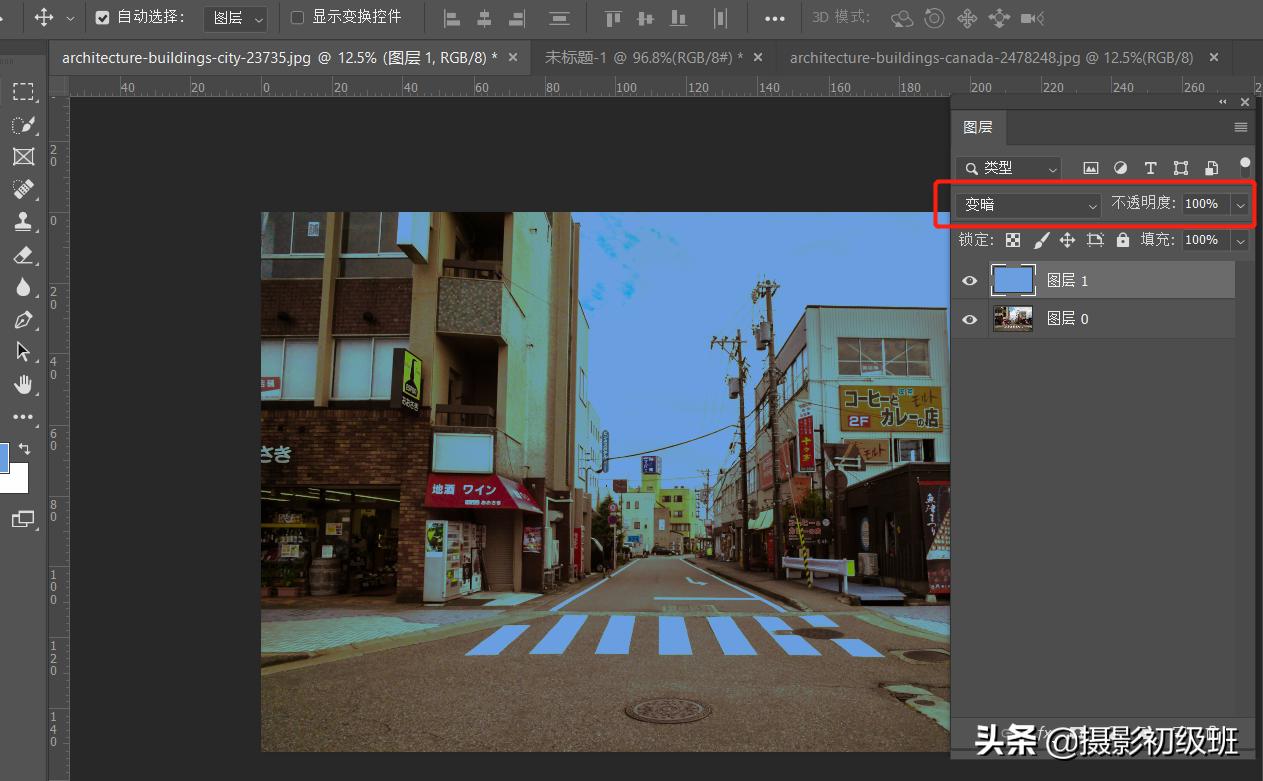This screenshot has height=781, width=1263.
Task: Click the blue foreground color swatch
Action: (3, 457)
